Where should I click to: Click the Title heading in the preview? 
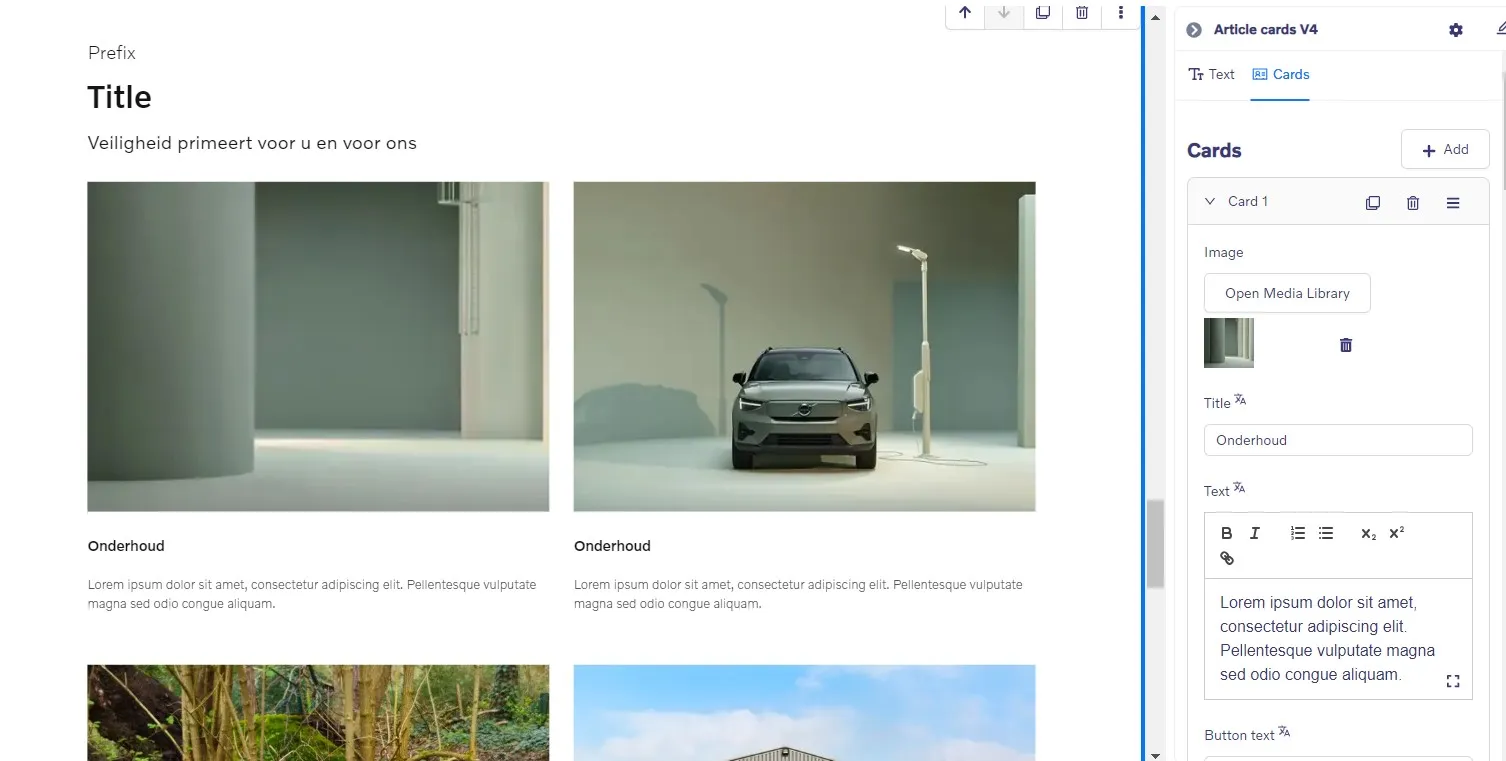point(119,97)
